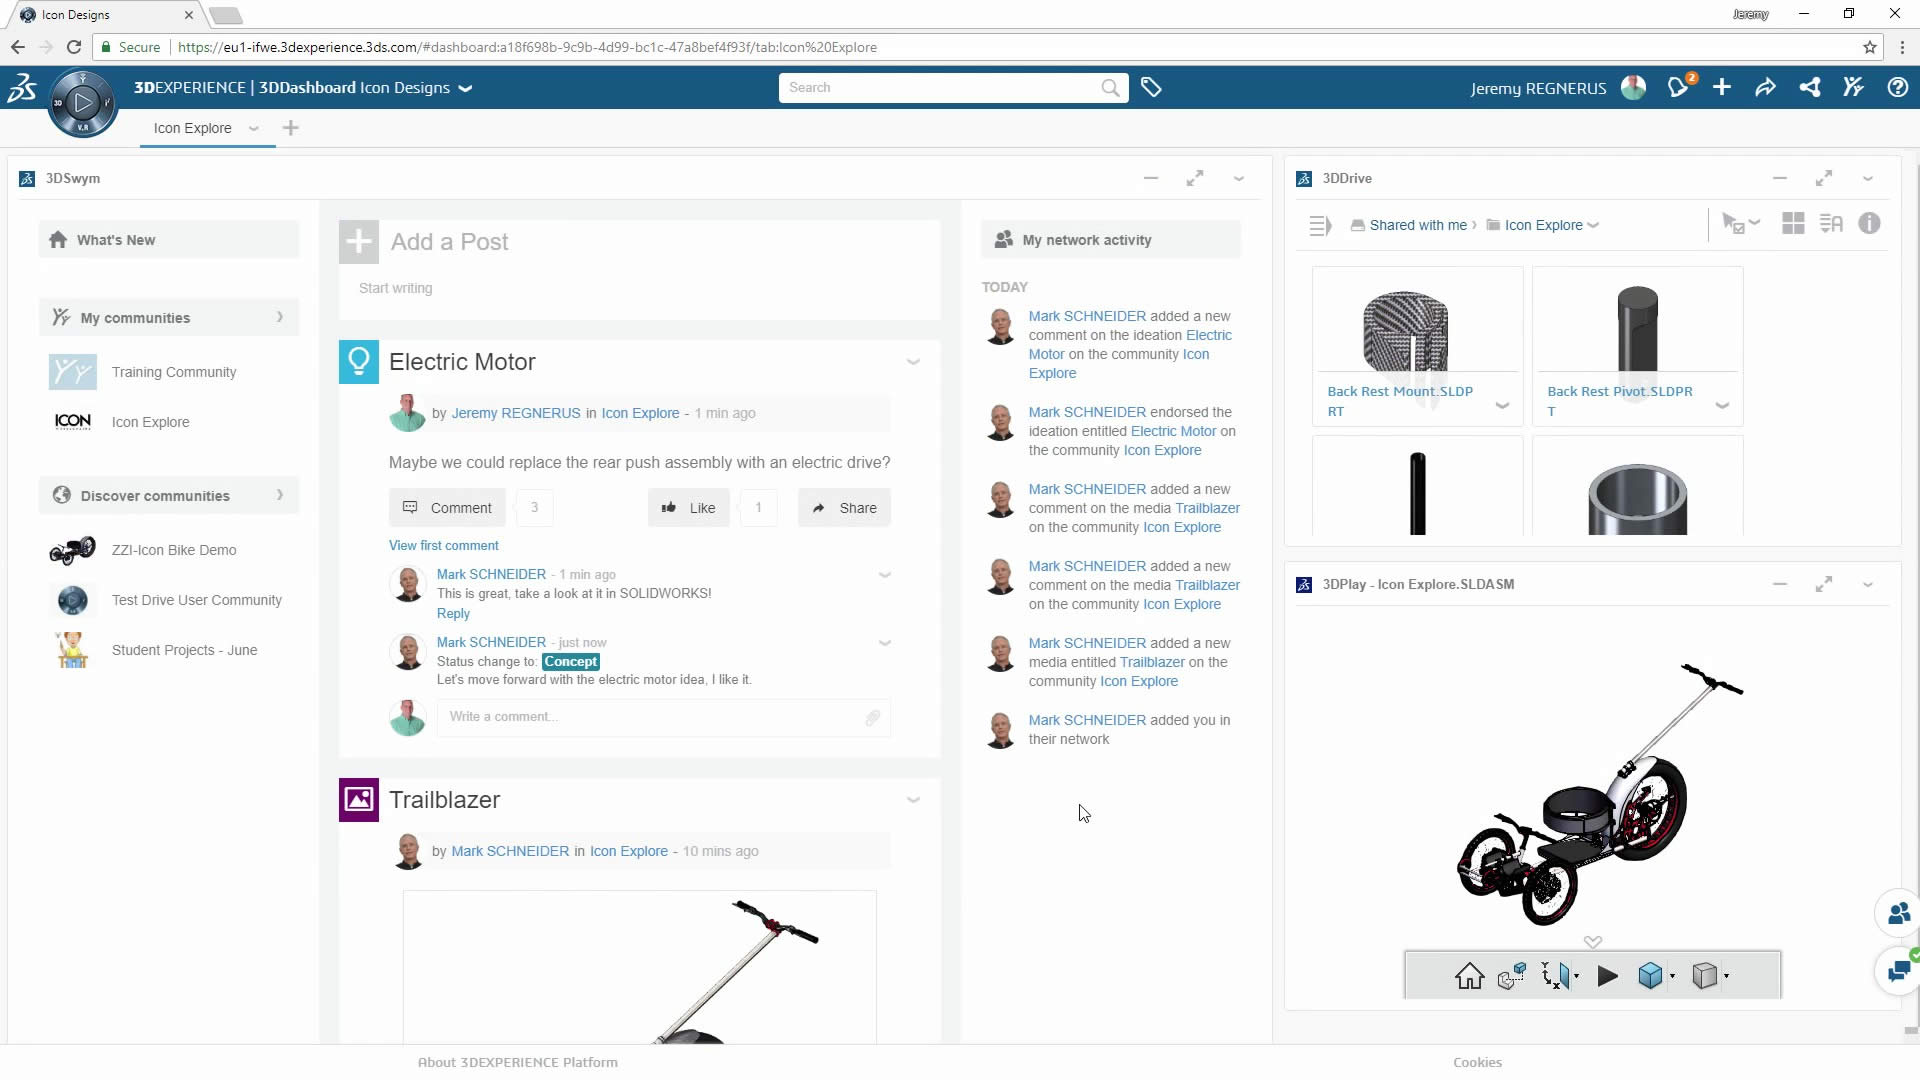
Task: Click the Home view icon in 3DPlay
Action: [x=1469, y=976]
